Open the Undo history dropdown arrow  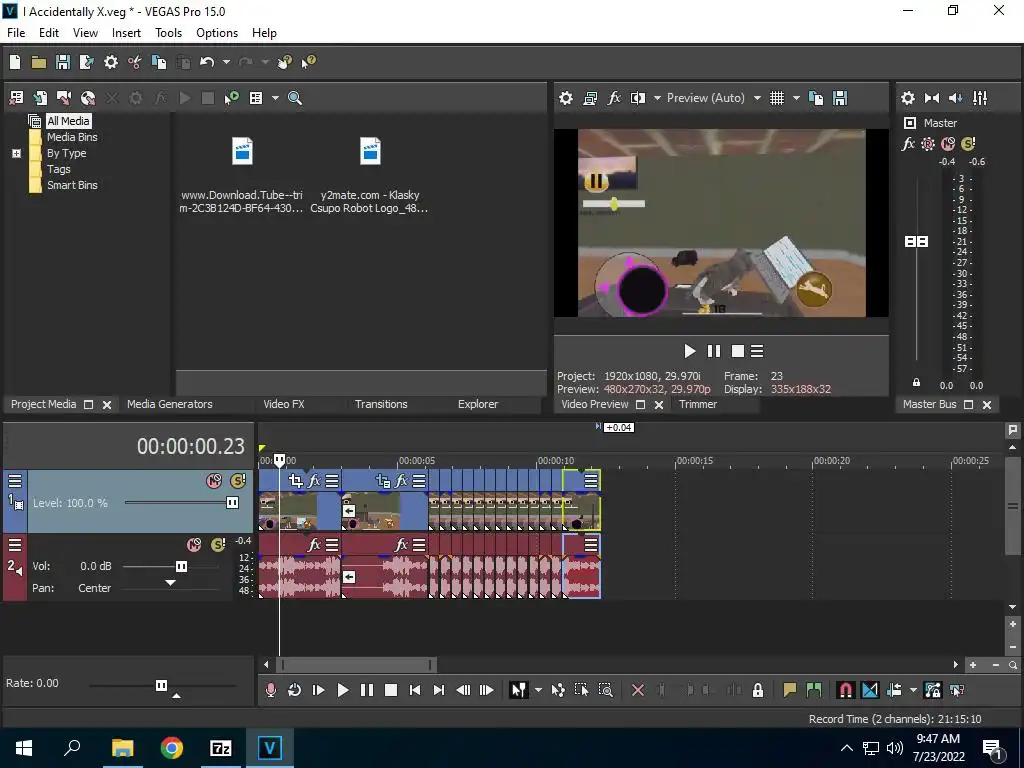226,62
